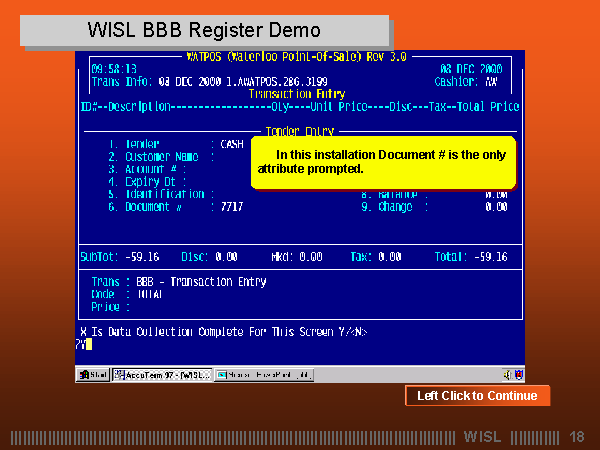Click the speaker volume tray icon

coord(505,374)
